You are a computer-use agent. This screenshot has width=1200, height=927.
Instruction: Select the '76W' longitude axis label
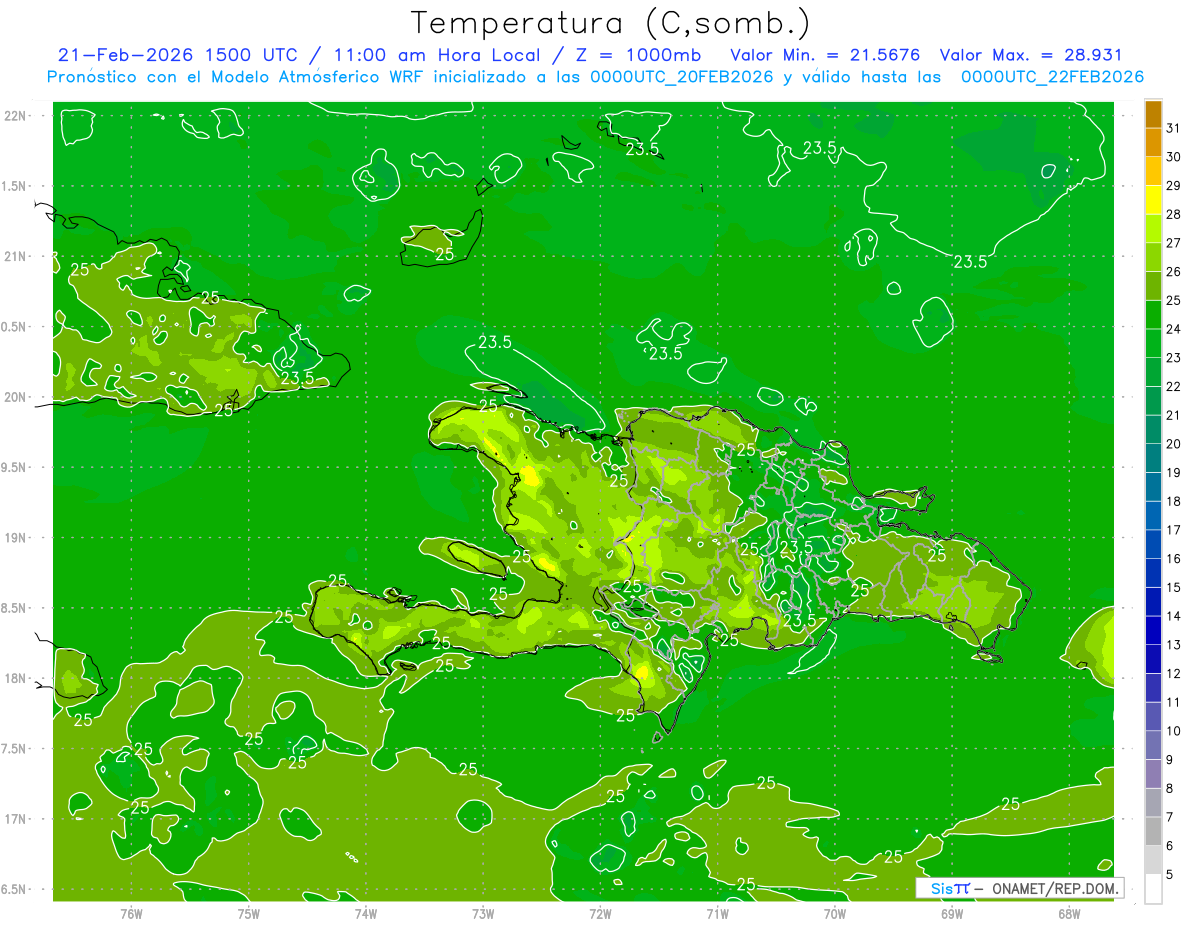[131, 914]
